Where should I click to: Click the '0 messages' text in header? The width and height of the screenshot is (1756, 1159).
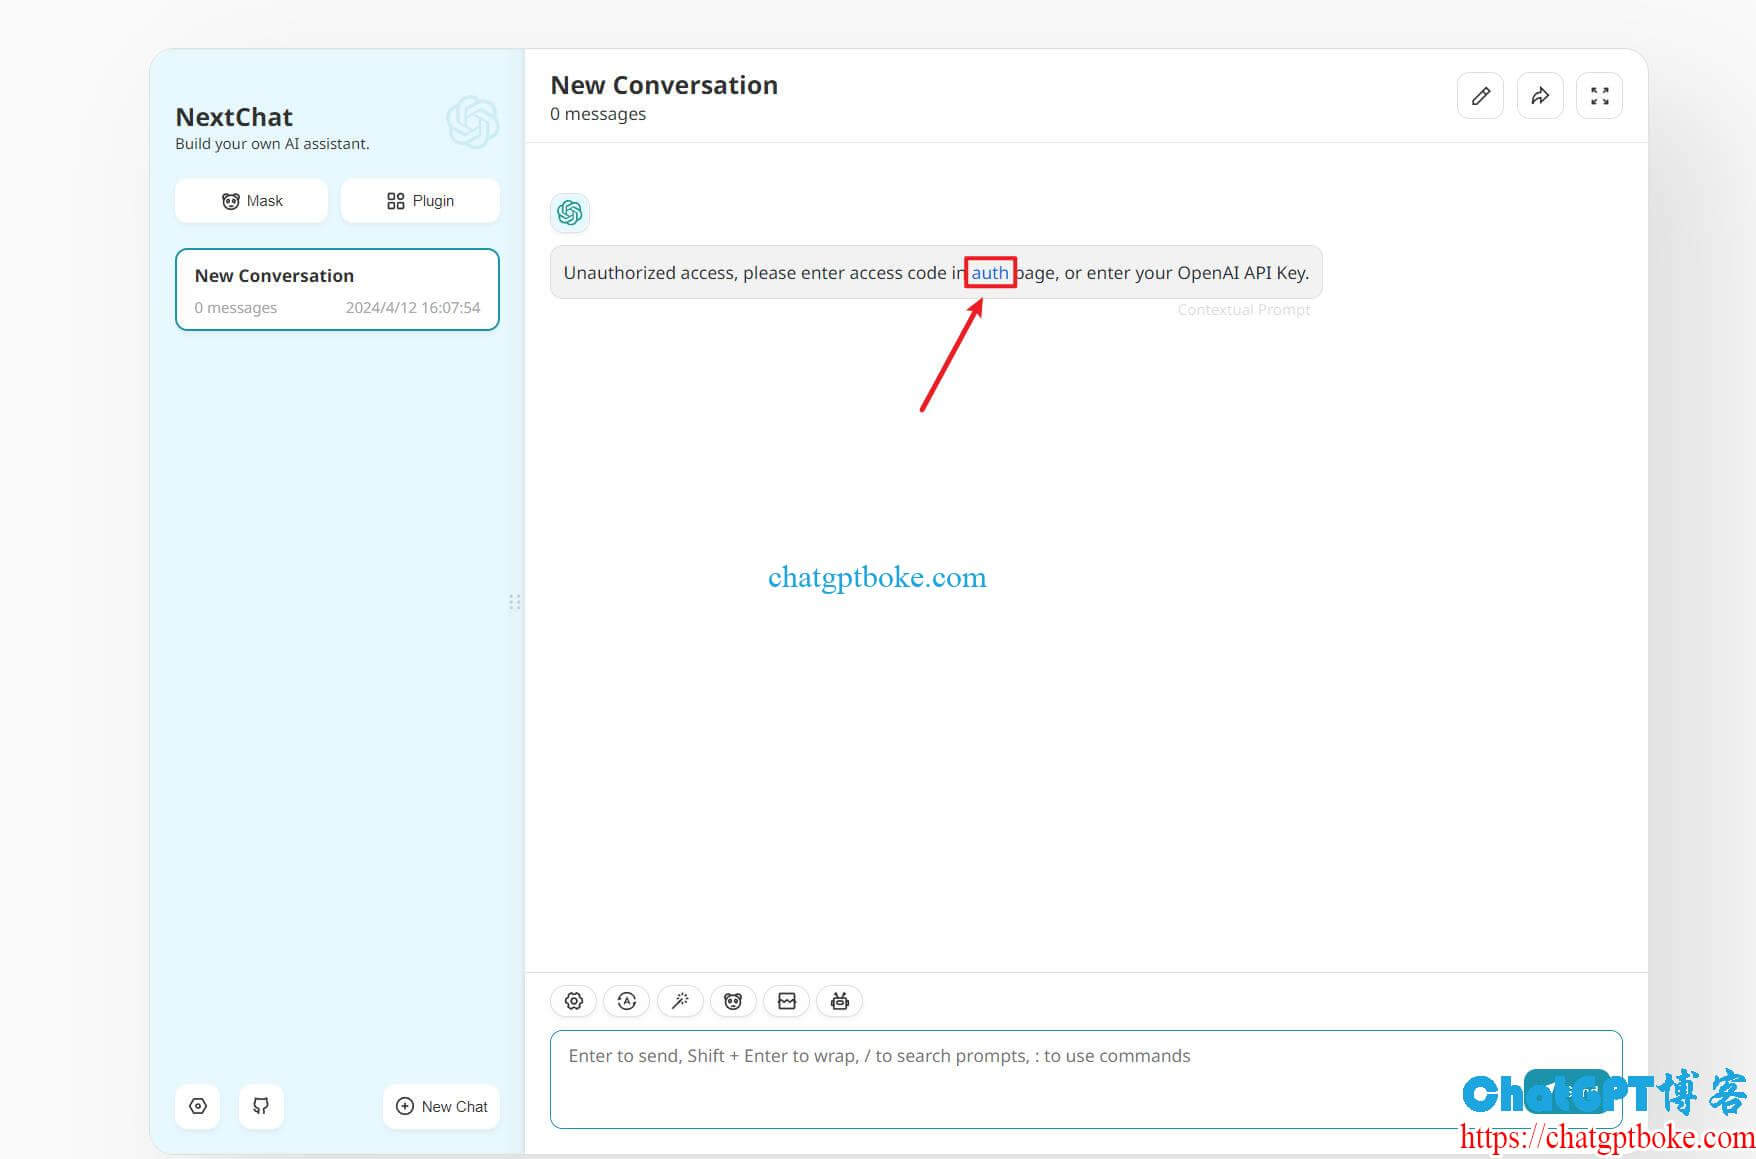[x=598, y=114]
